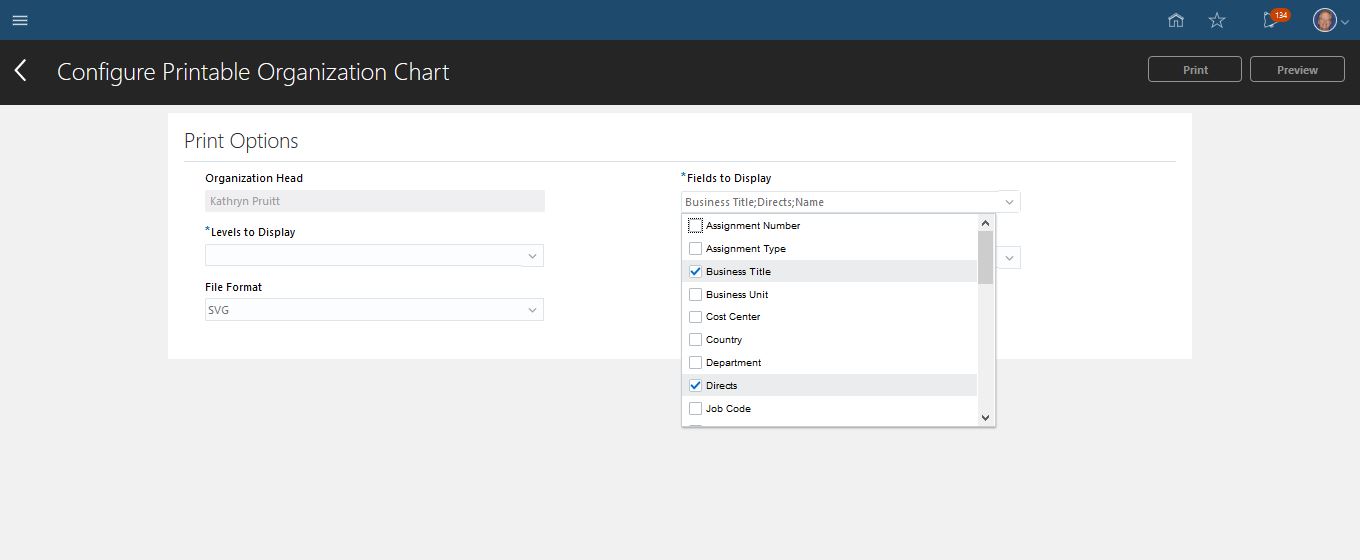Select the Cost Center label in list
This screenshot has width=1360, height=560.
click(733, 317)
